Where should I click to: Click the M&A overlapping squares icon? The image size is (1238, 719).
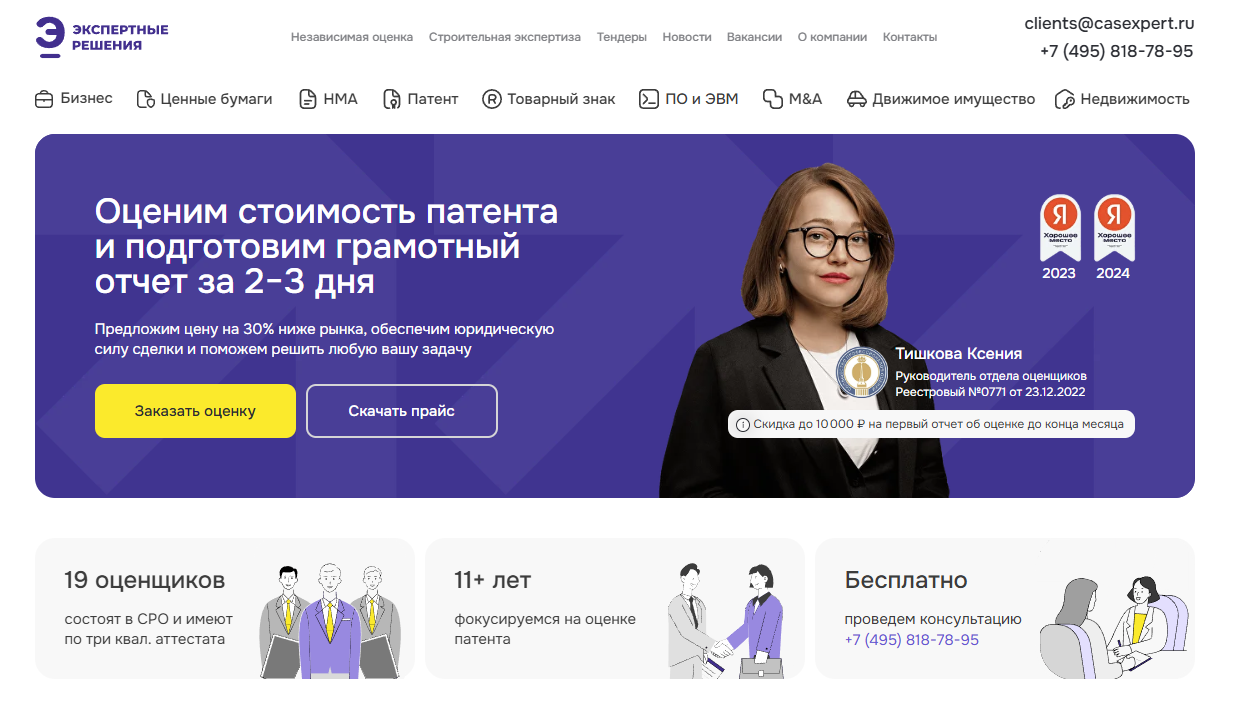(772, 99)
